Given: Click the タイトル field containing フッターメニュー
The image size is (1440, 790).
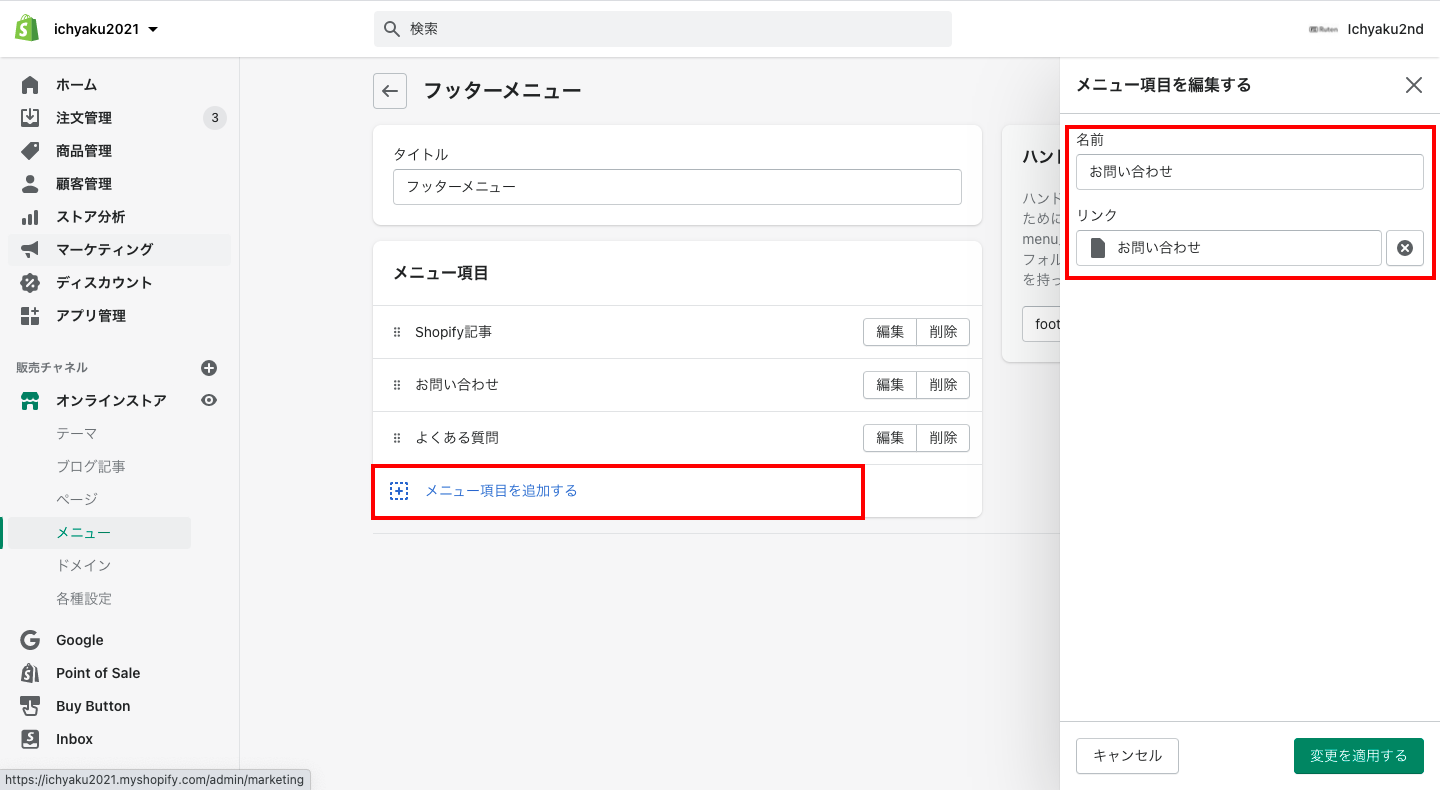Looking at the screenshot, I should [x=677, y=187].
